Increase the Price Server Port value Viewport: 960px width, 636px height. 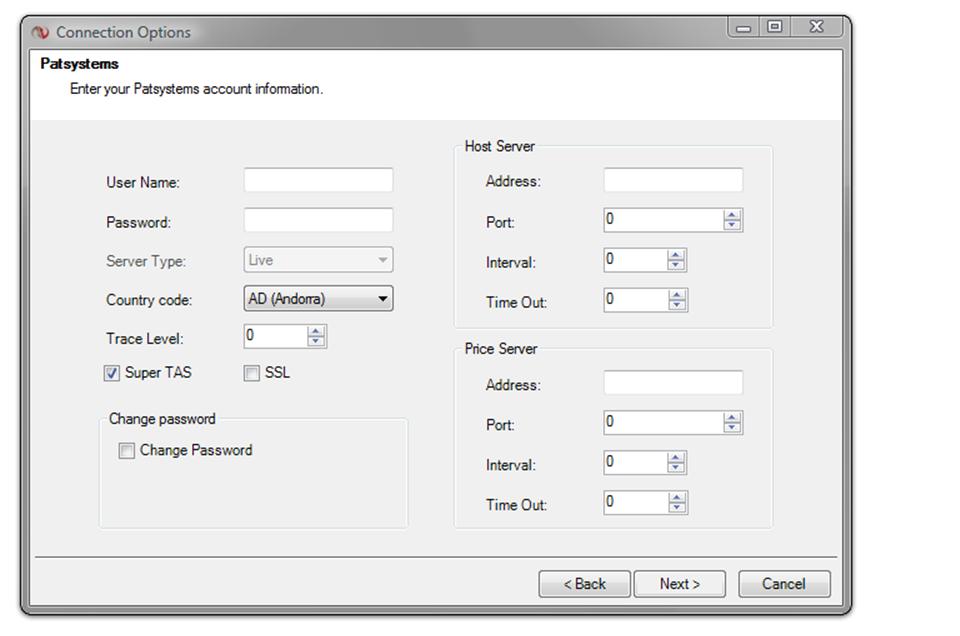click(732, 417)
